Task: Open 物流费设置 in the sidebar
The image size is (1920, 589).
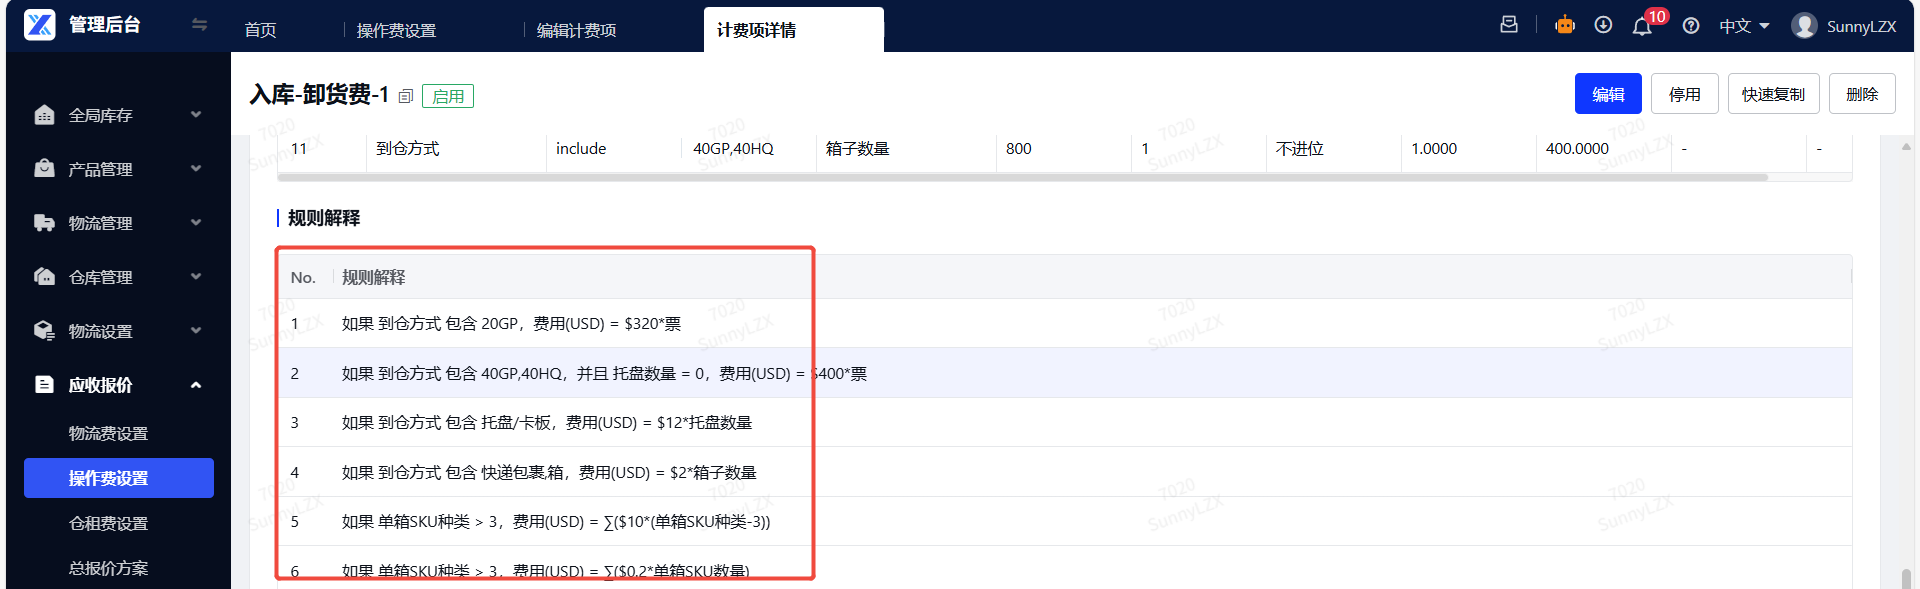Action: 108,433
